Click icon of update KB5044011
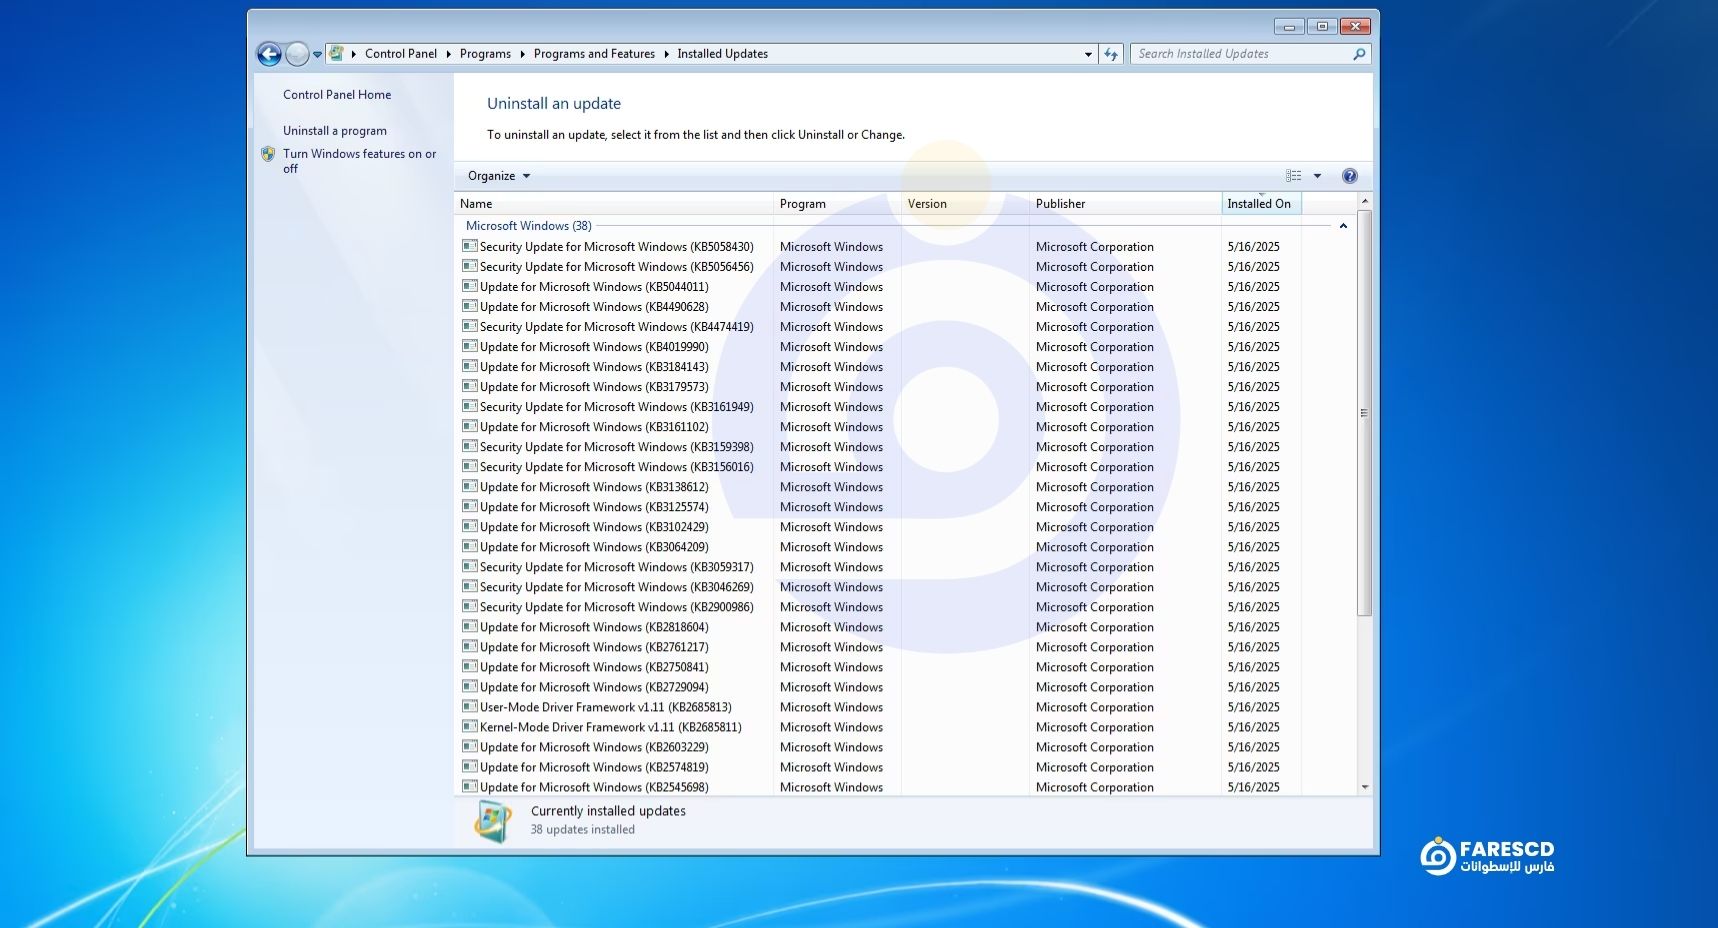 pos(469,286)
